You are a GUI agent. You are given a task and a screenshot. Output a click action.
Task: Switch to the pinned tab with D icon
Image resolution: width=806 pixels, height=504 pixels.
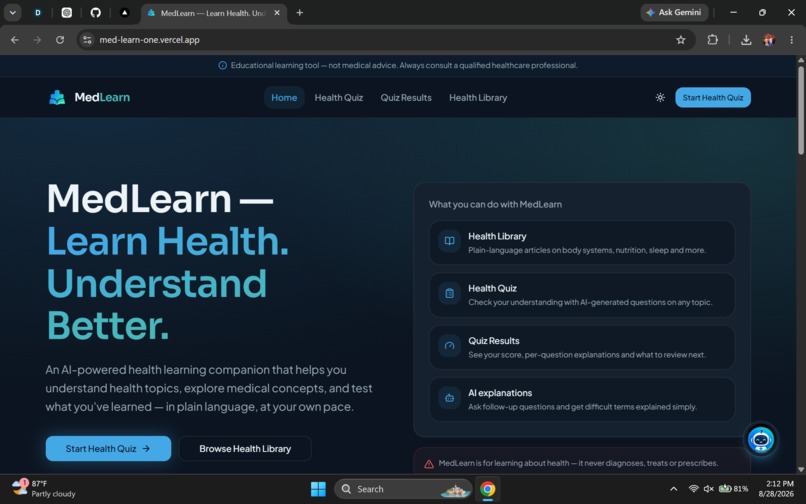pos(38,13)
